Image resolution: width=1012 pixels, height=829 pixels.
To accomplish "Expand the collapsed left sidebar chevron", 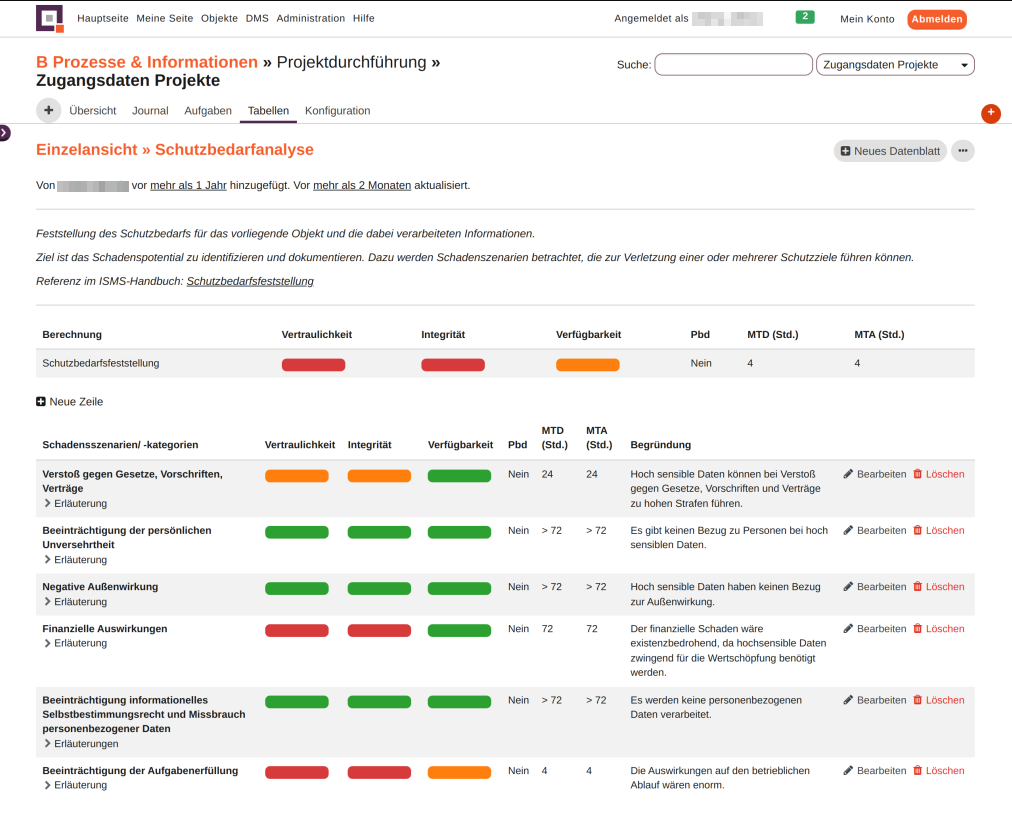I will [5, 131].
